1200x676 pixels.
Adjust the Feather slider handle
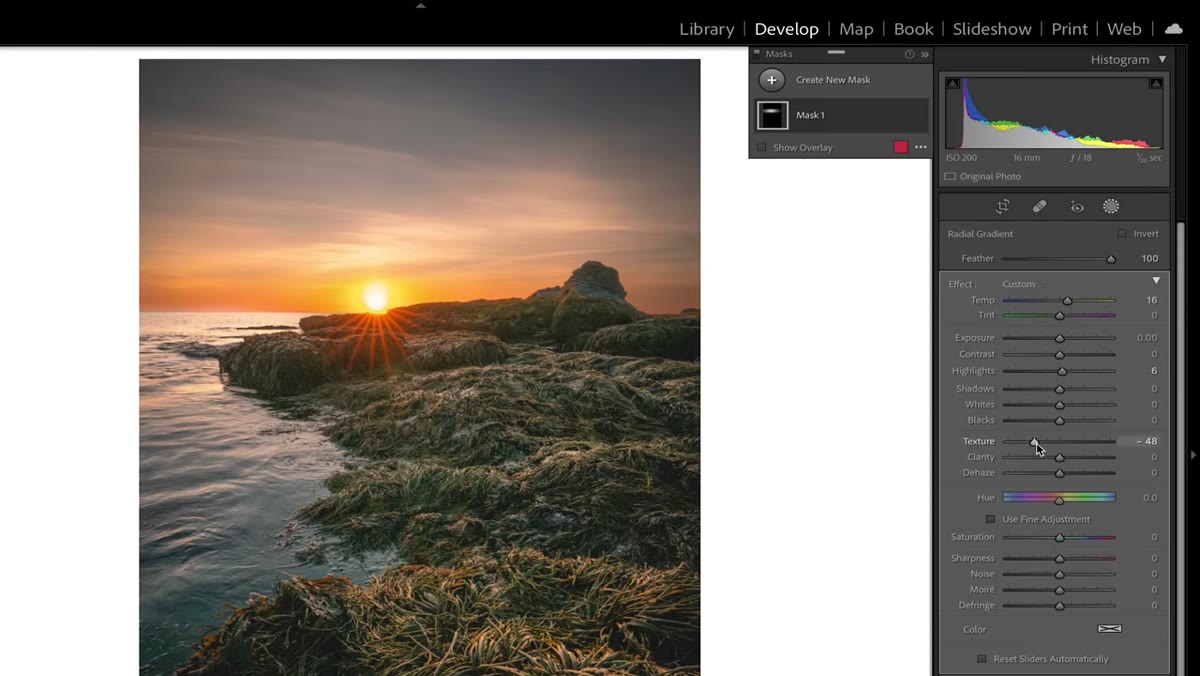(x=1110, y=259)
